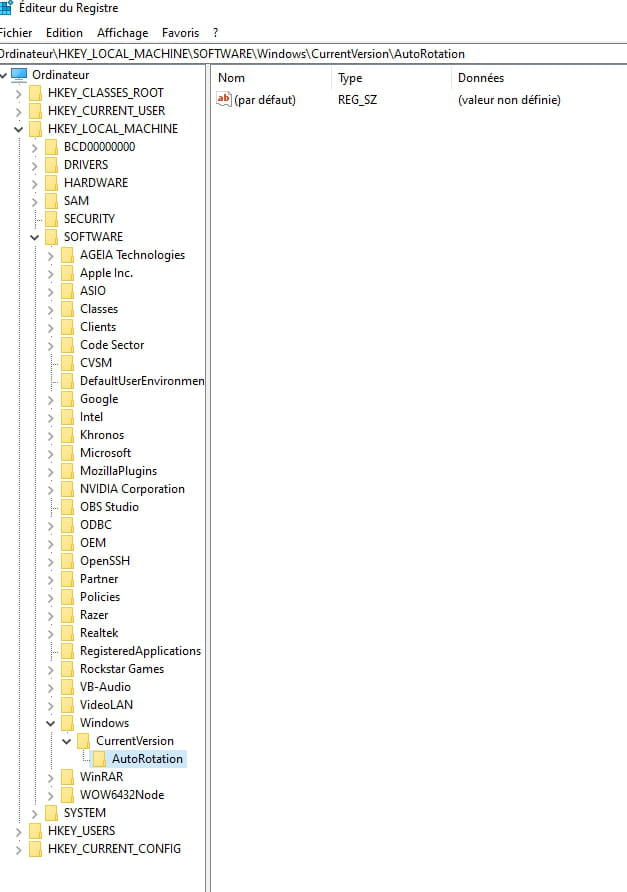Click the NVIDIA Corporation folder icon

click(68, 489)
